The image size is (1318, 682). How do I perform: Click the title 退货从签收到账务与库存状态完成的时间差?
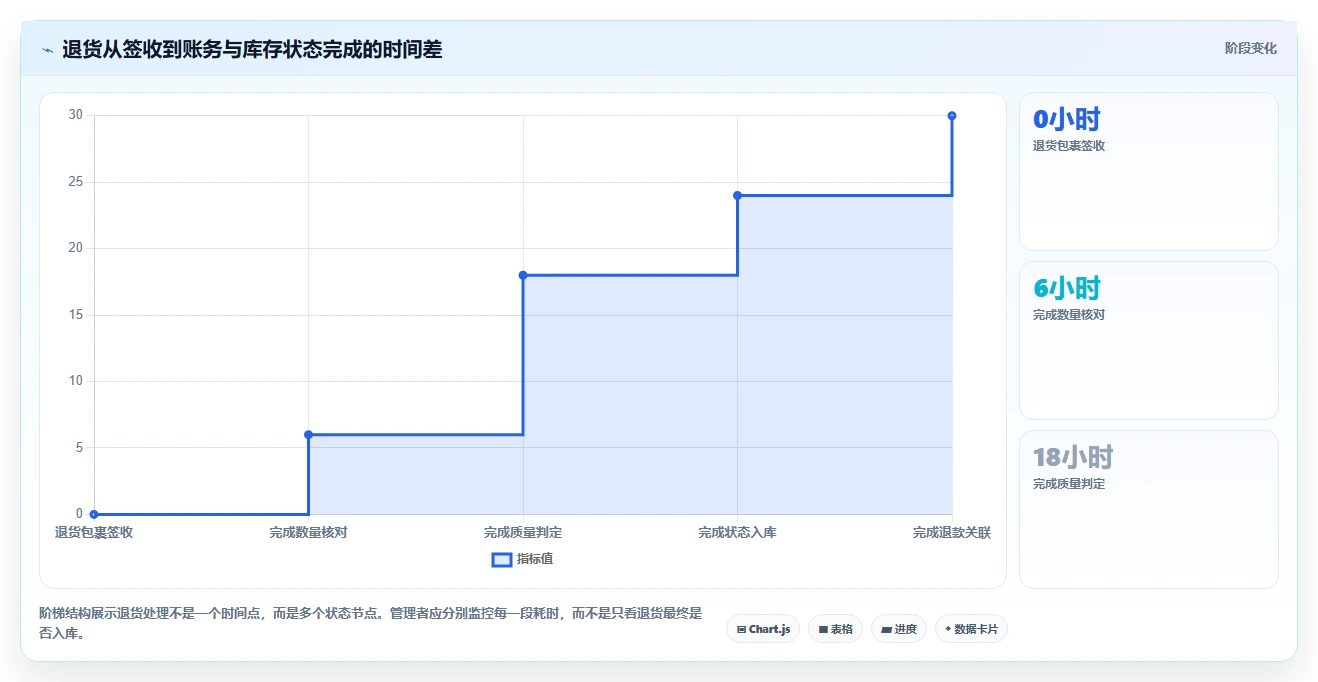[252, 49]
